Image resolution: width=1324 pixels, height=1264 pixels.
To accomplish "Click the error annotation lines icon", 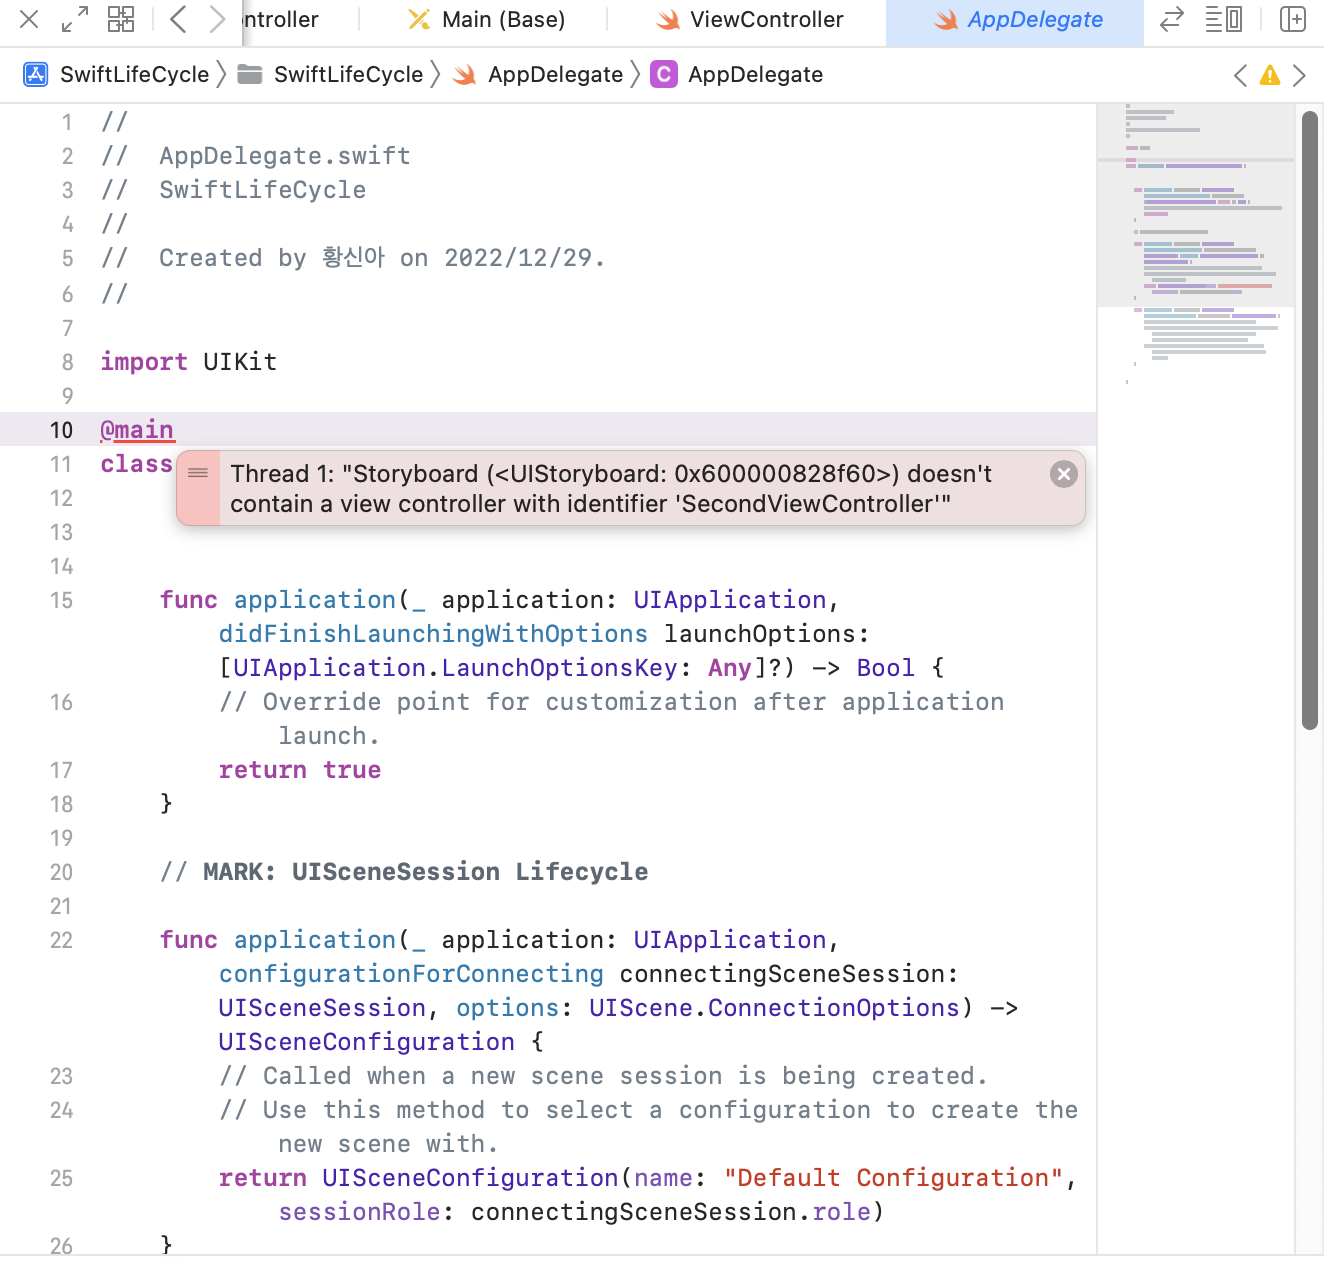I will coord(198,473).
